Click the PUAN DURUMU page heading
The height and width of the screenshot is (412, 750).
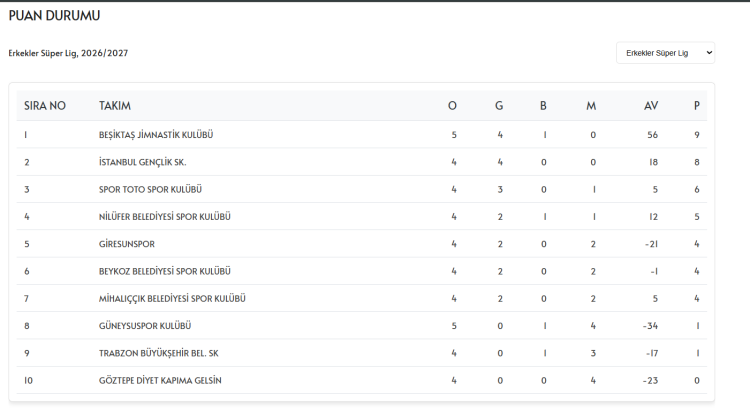click(55, 15)
